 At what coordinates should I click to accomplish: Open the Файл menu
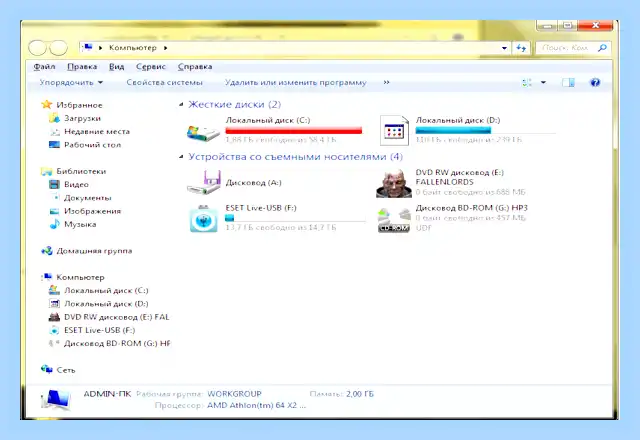[x=44, y=67]
